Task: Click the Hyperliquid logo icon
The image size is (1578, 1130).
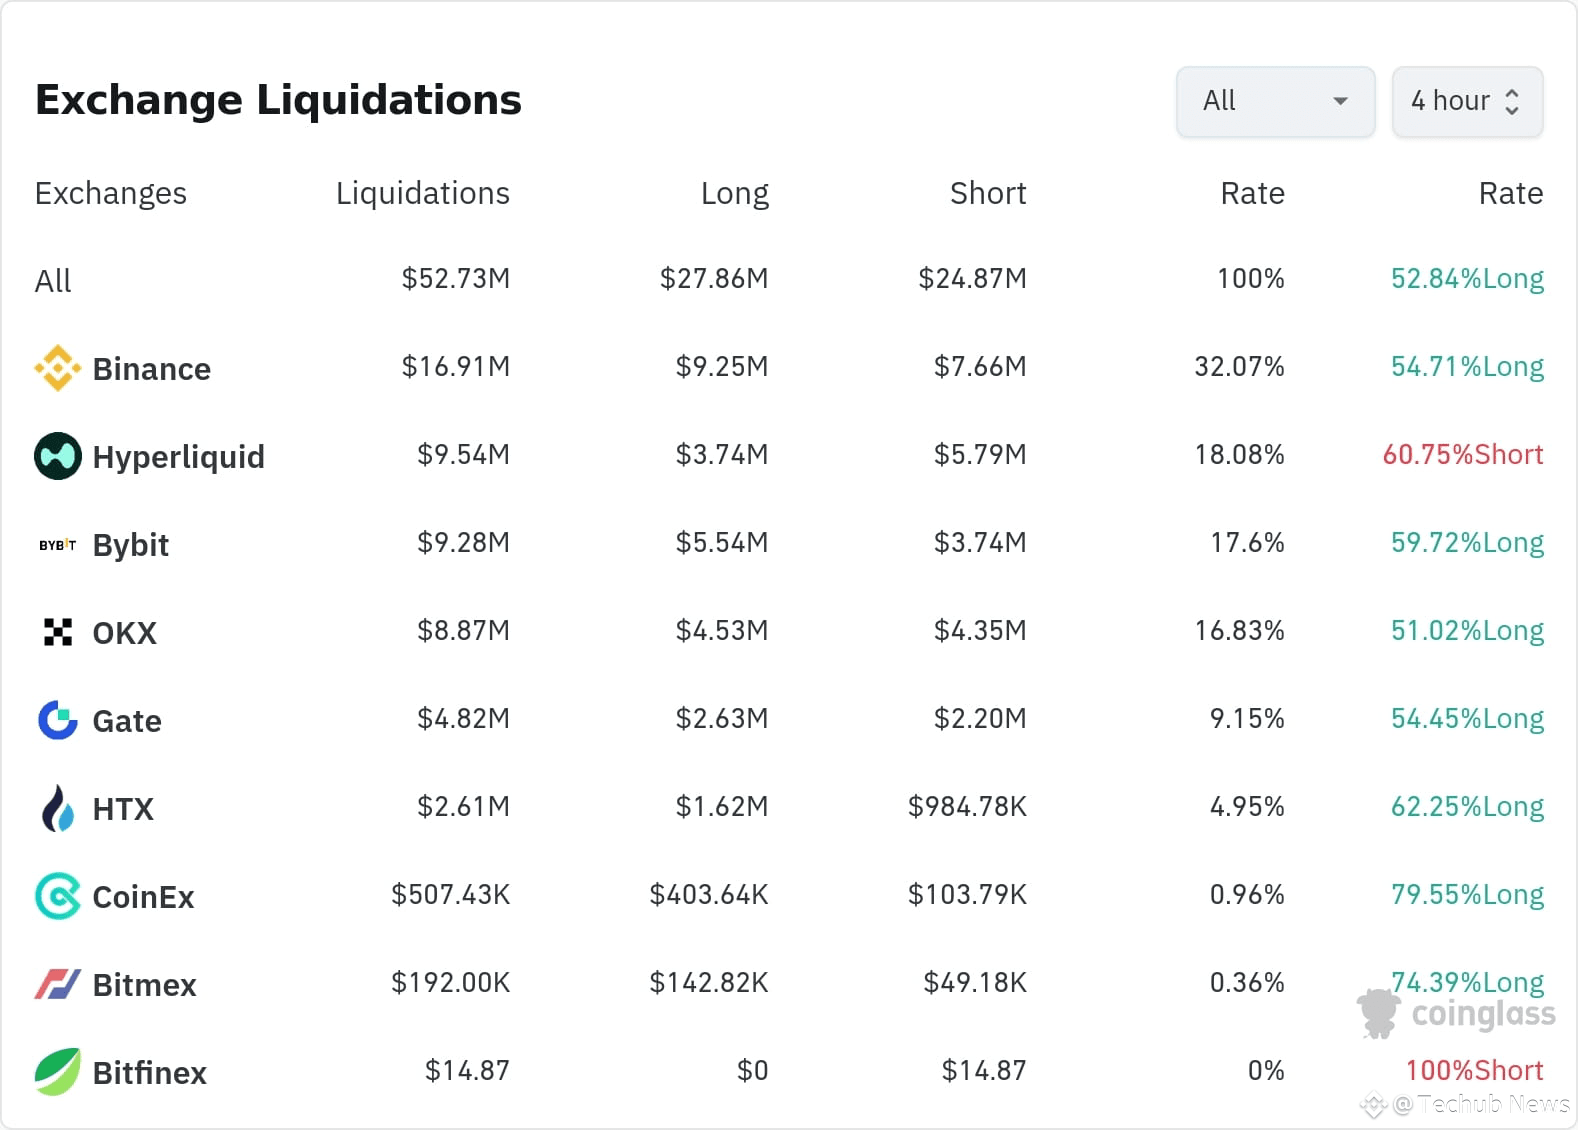Action: point(58,456)
